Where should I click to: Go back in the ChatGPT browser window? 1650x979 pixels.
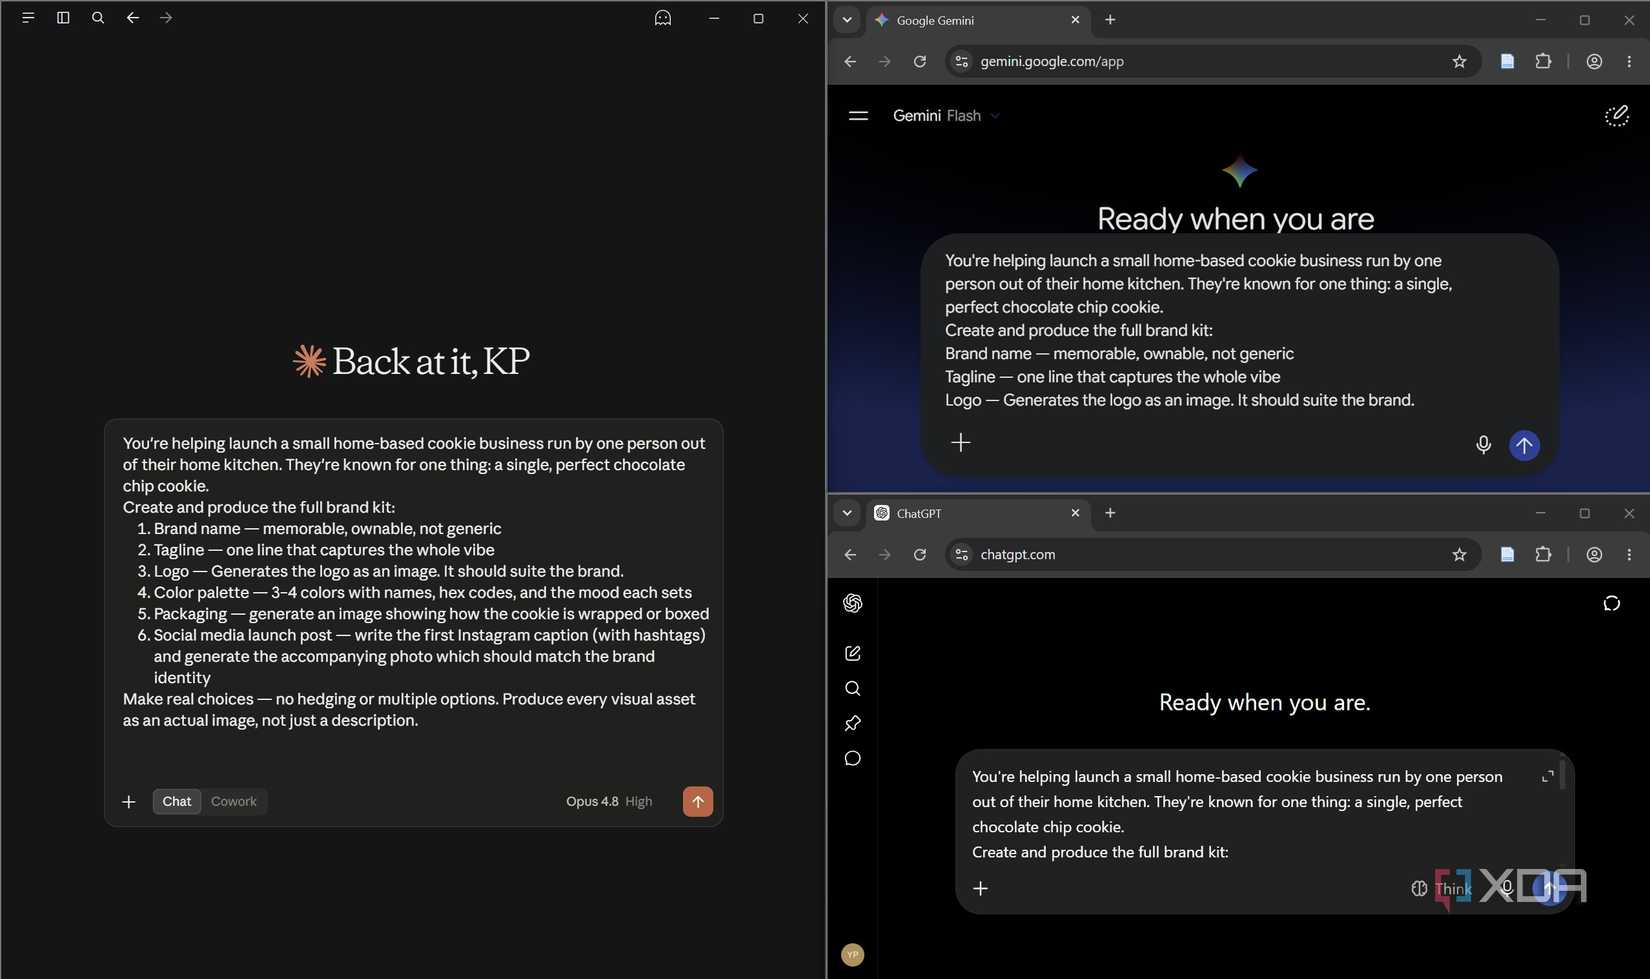click(850, 554)
